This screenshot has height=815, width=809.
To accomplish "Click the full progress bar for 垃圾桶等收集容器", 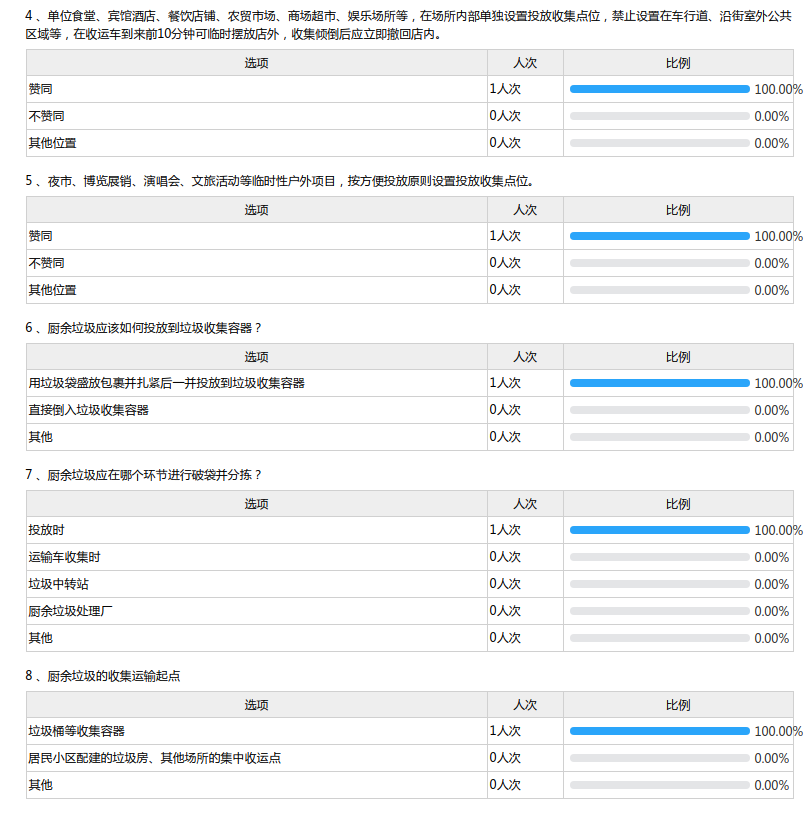I will pos(659,731).
